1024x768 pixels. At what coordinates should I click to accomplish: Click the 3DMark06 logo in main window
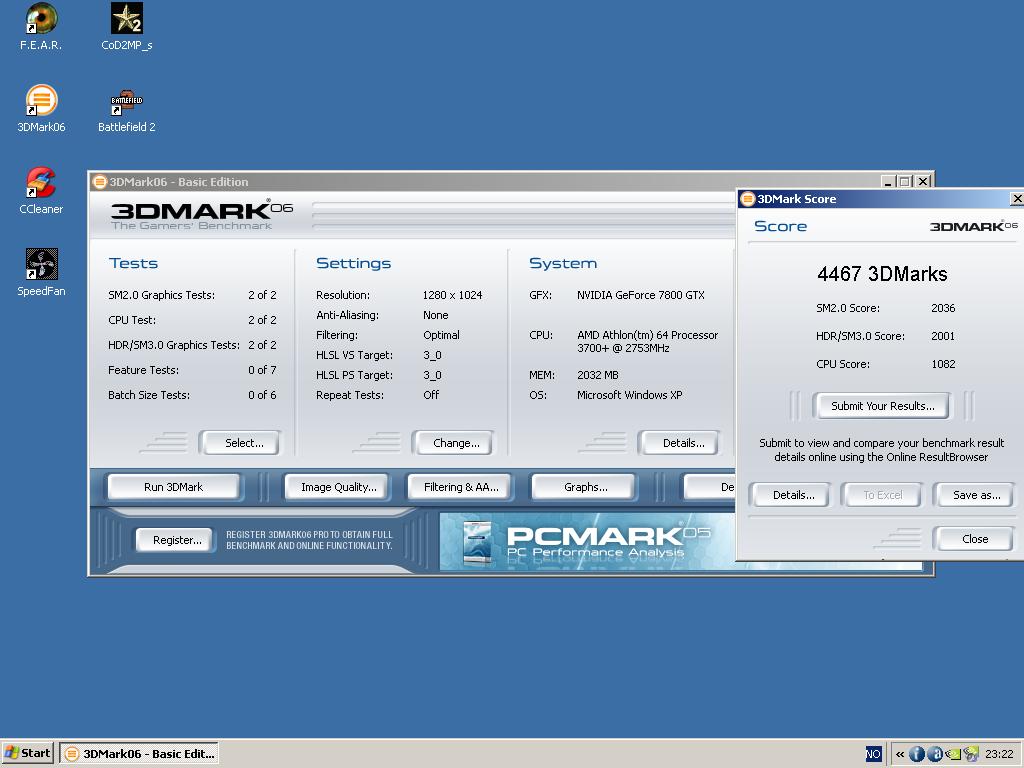(201, 214)
